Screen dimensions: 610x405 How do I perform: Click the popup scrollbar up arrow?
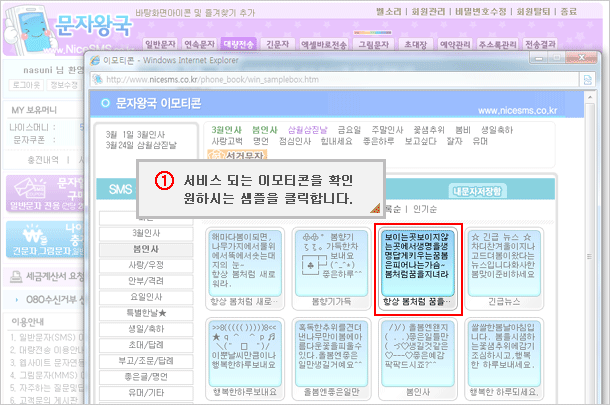tap(590, 97)
